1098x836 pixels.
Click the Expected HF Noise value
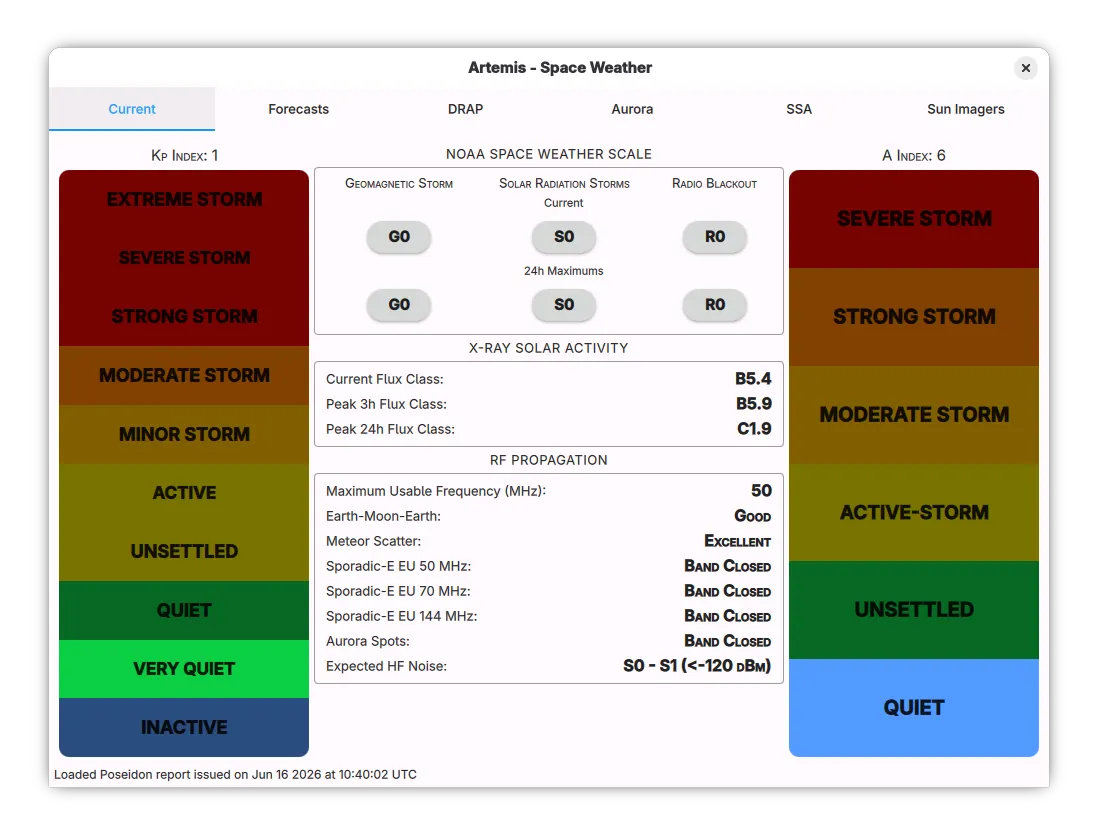click(x=697, y=666)
